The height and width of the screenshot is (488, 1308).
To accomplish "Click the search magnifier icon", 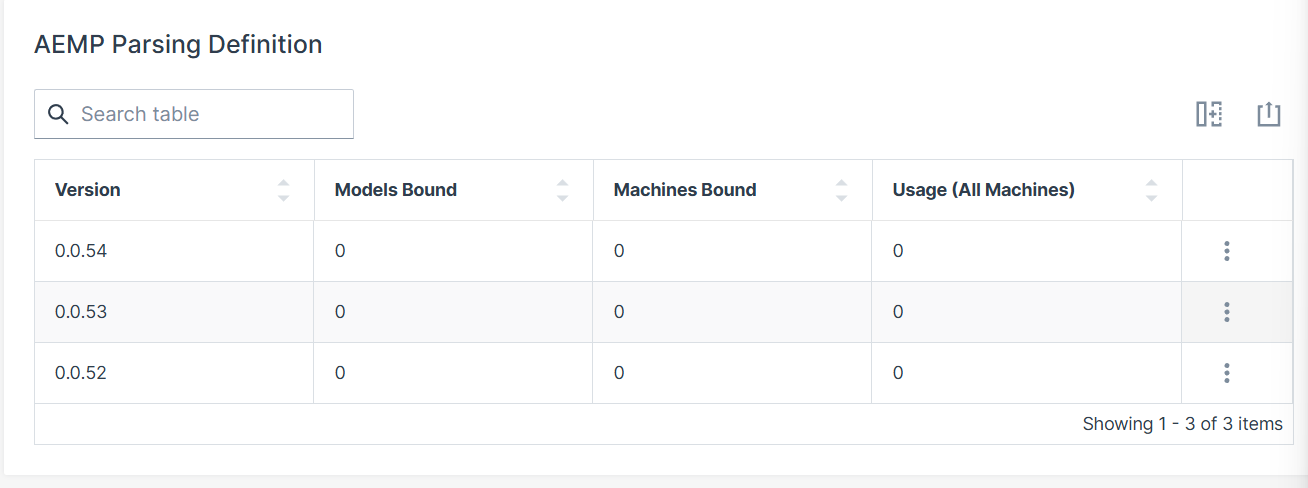I will coord(58,114).
